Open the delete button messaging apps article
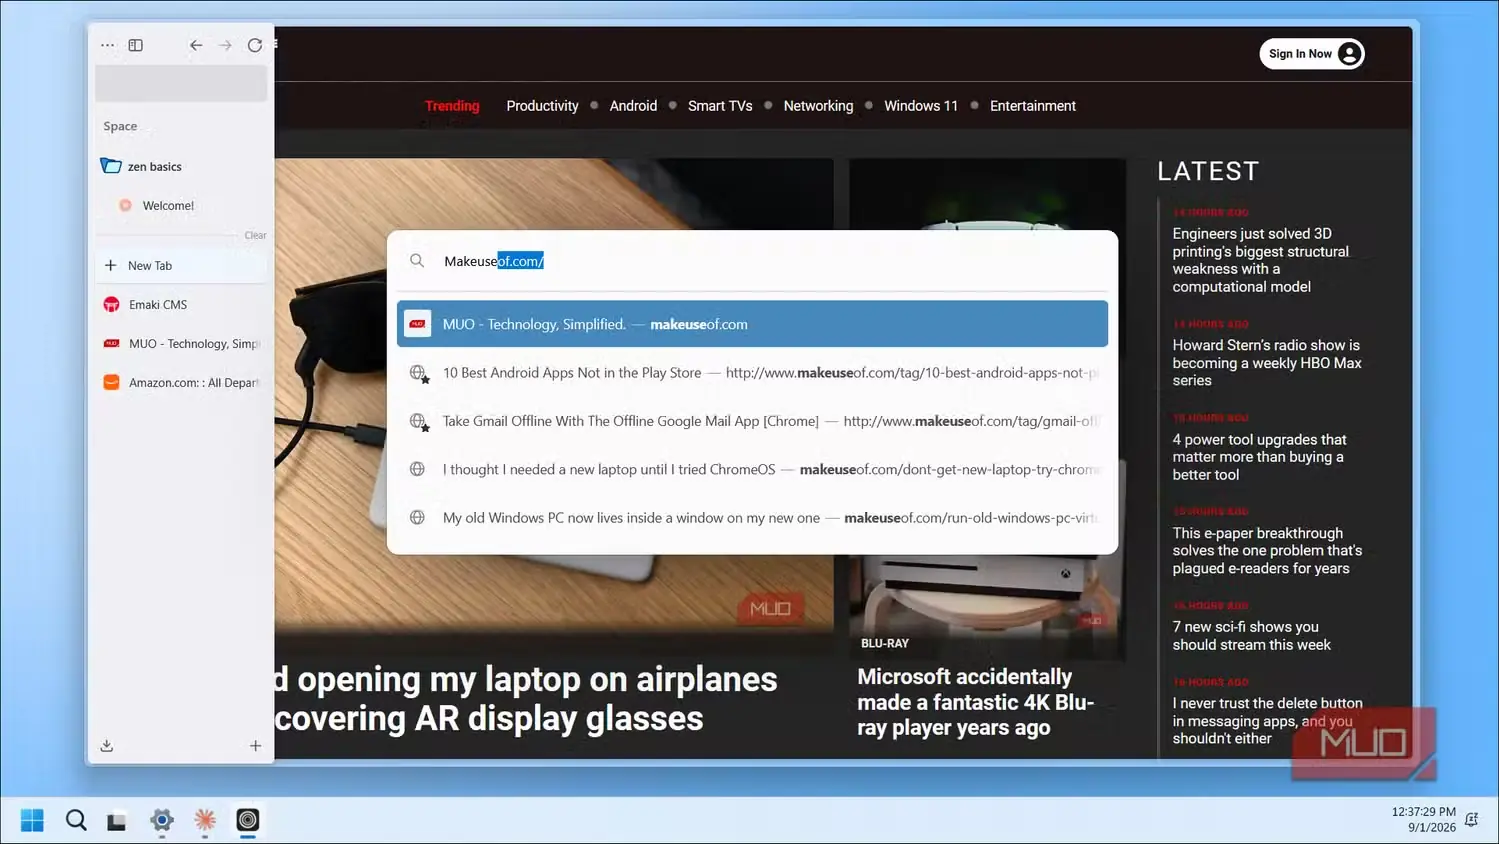 point(1267,721)
